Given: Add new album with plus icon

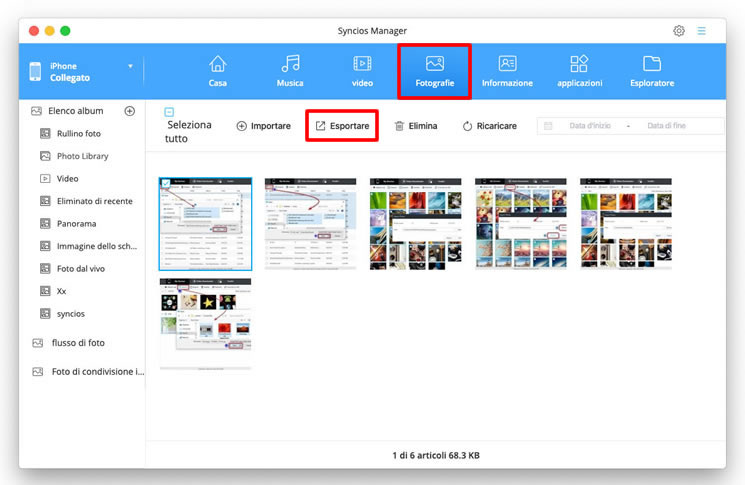Looking at the screenshot, I should pos(129,111).
